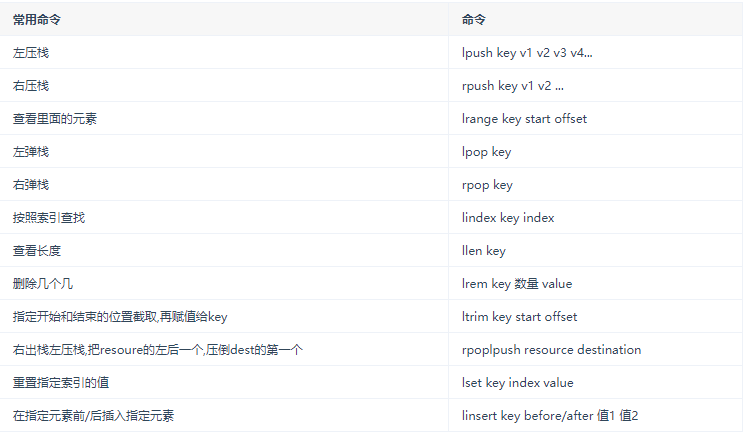Viewport: 750px width, 442px height.
Task: Select the 'rpop key' command
Action: 487,185
